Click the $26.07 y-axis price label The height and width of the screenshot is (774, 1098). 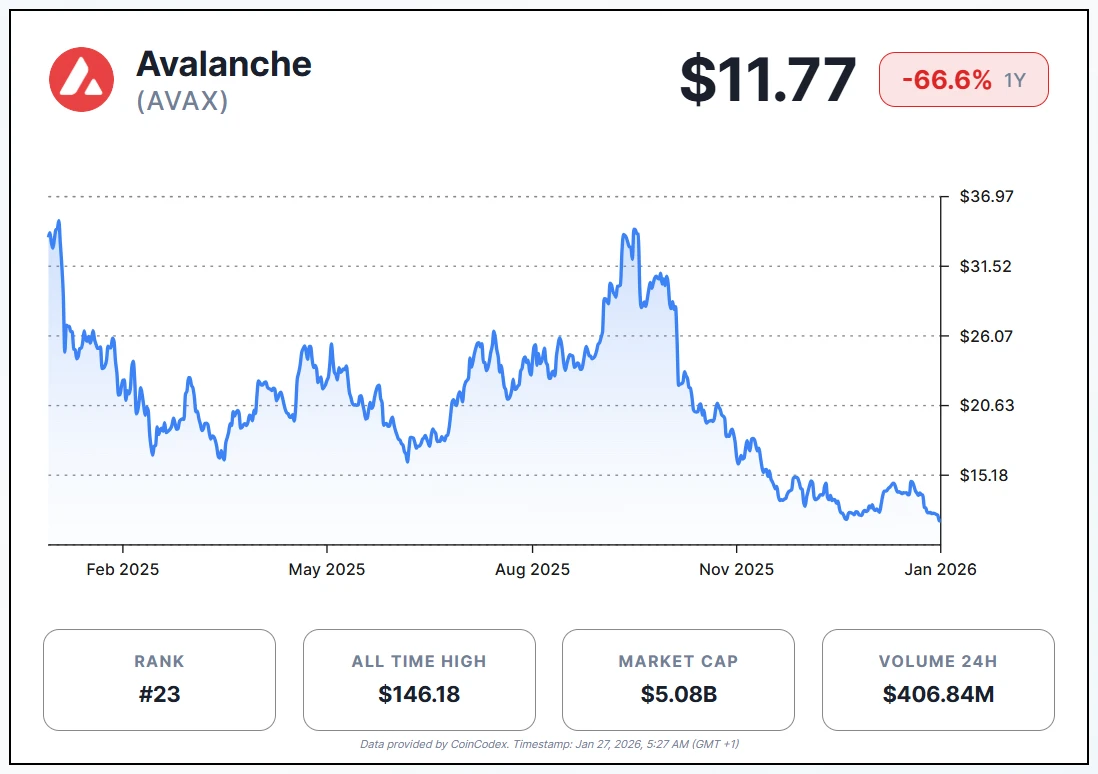click(x=985, y=336)
